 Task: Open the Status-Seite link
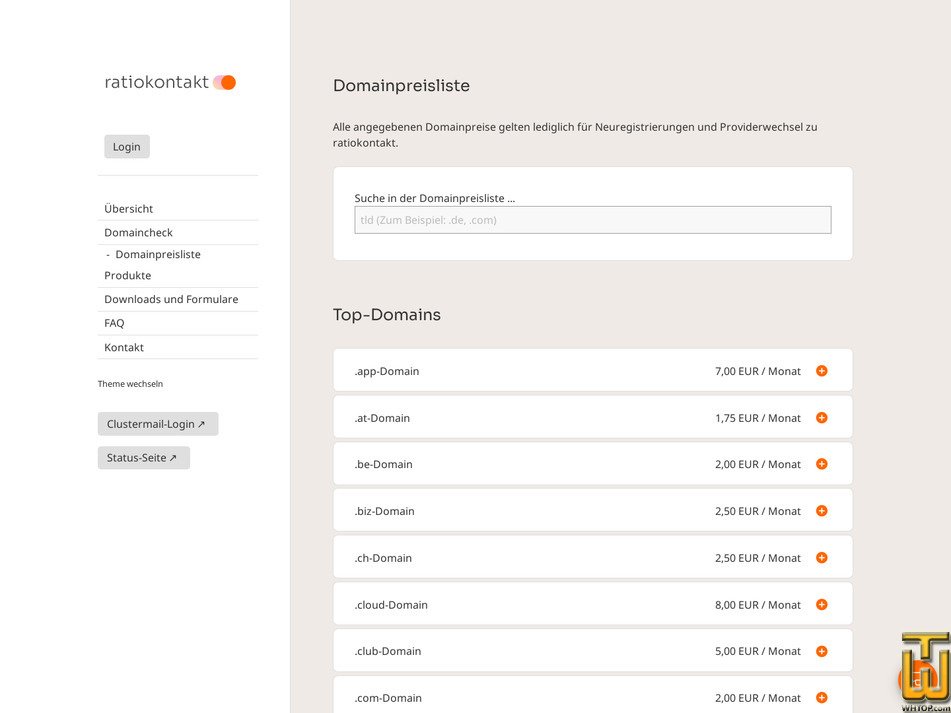(x=144, y=458)
